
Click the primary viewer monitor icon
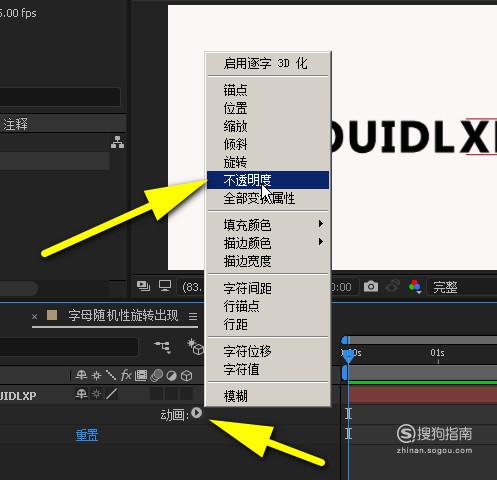[x=165, y=286]
